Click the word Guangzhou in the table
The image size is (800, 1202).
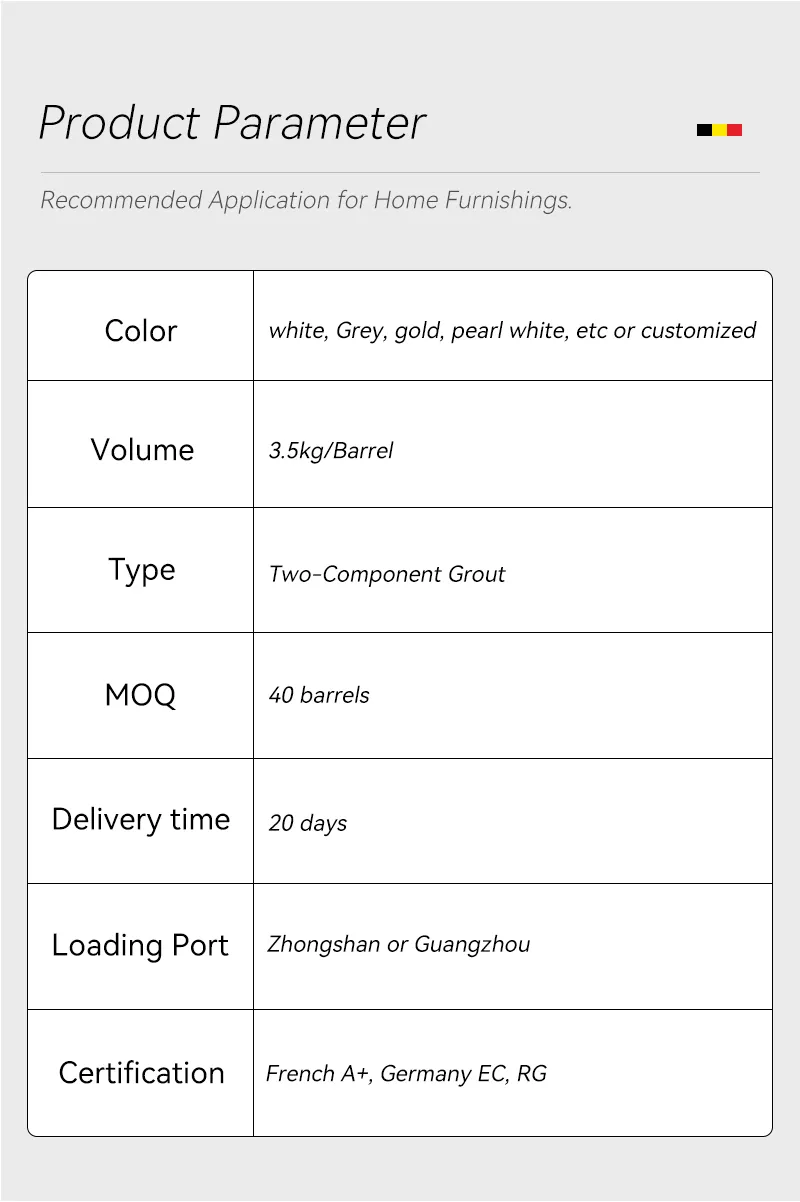(x=472, y=945)
